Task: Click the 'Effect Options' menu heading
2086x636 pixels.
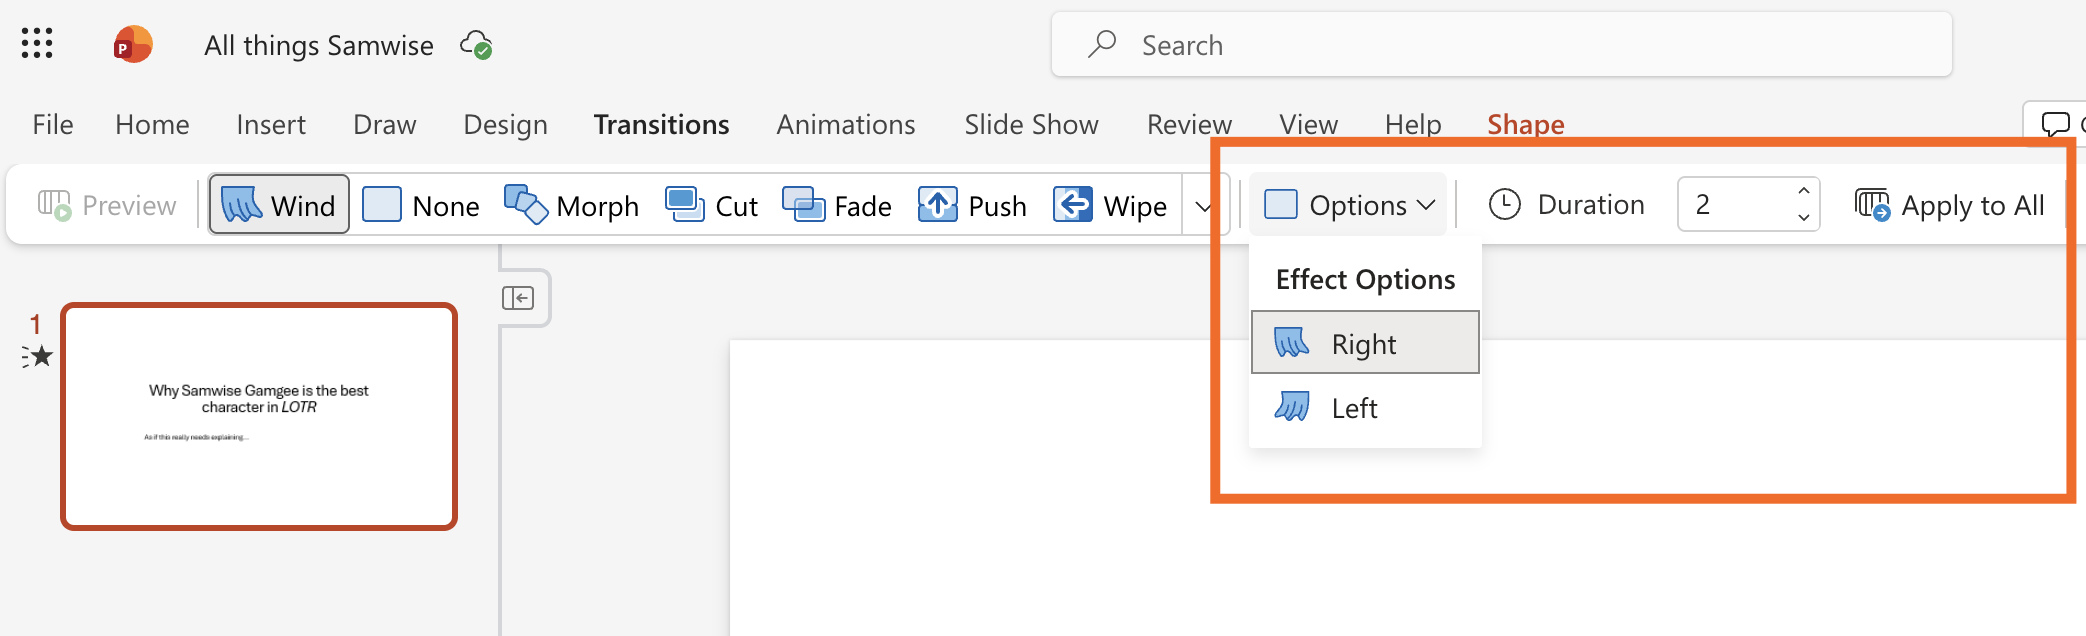Action: (x=1365, y=279)
